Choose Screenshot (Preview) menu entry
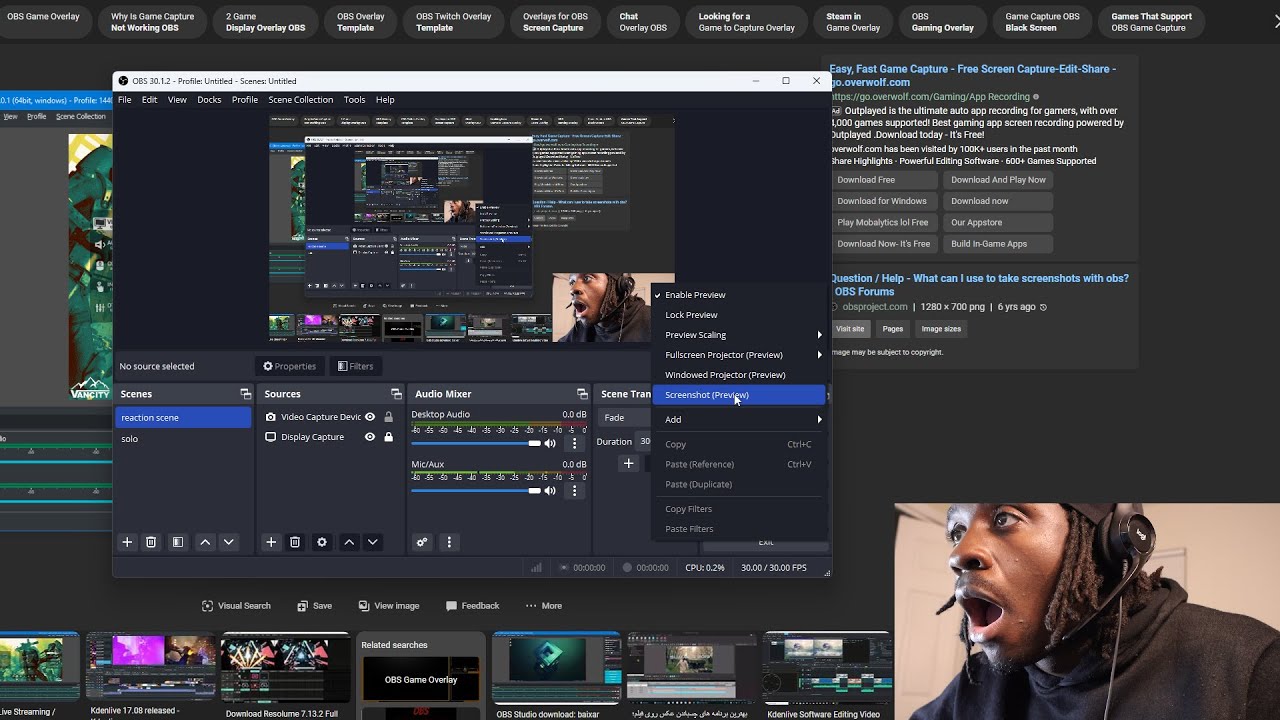The image size is (1280, 720). (738, 395)
